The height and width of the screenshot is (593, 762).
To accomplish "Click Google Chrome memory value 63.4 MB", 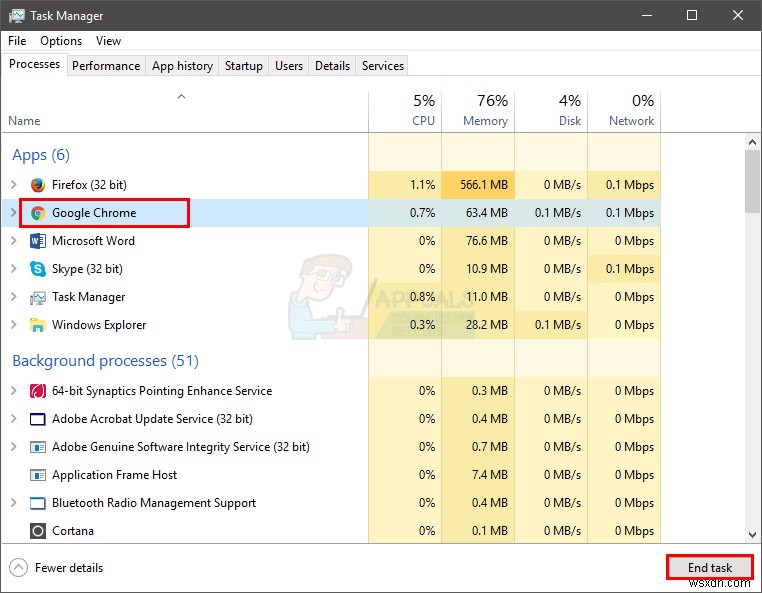I will [486, 213].
